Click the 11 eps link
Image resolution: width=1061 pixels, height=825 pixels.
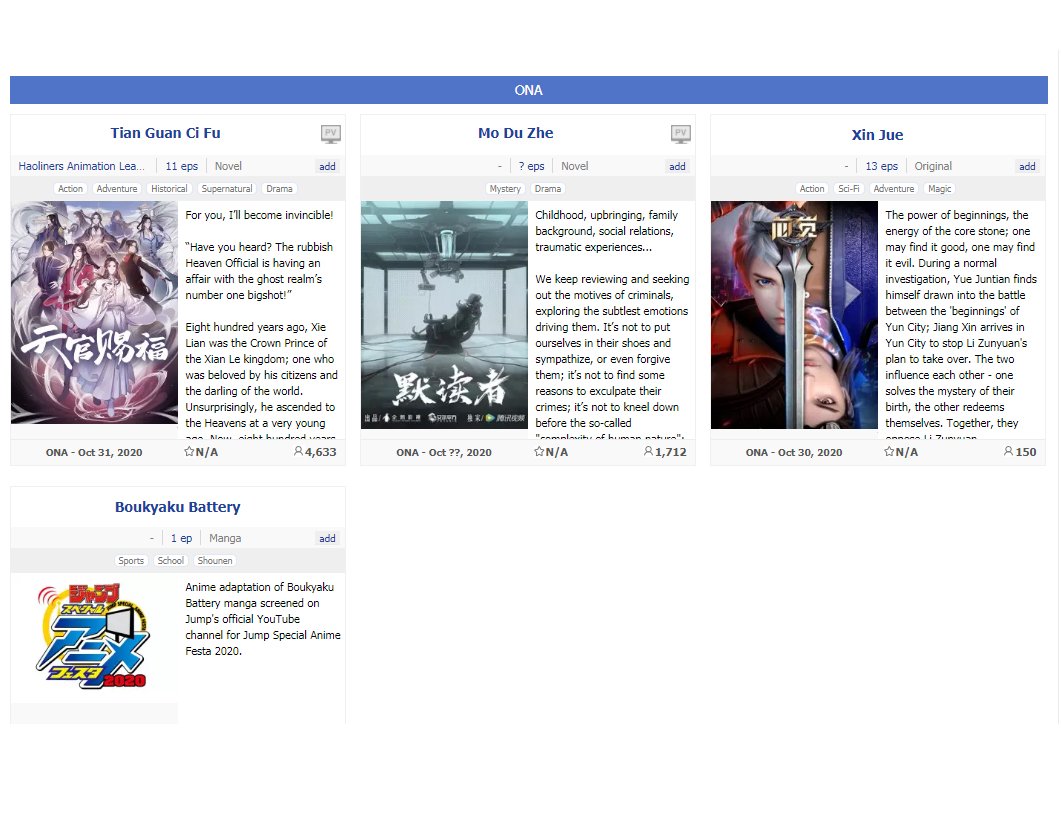(182, 166)
